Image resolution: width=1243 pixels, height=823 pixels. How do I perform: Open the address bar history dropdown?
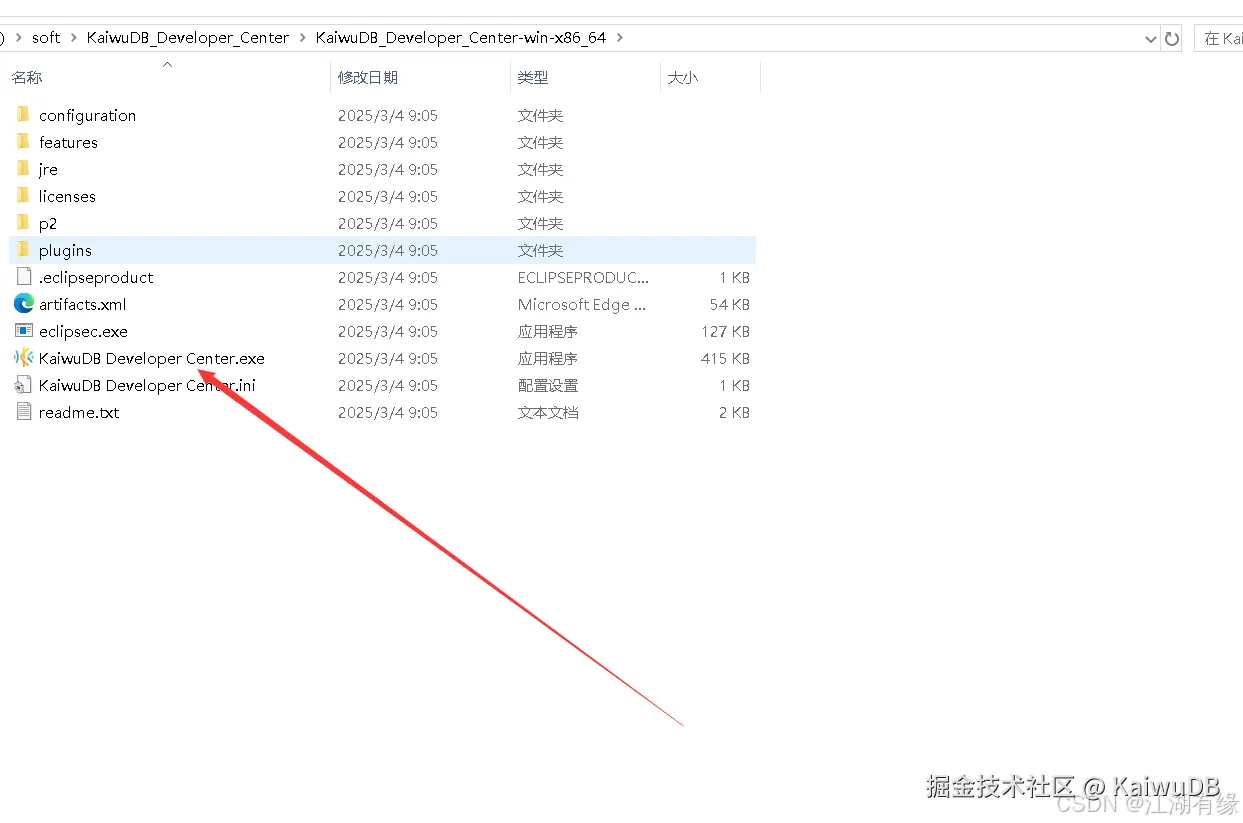click(x=1150, y=38)
